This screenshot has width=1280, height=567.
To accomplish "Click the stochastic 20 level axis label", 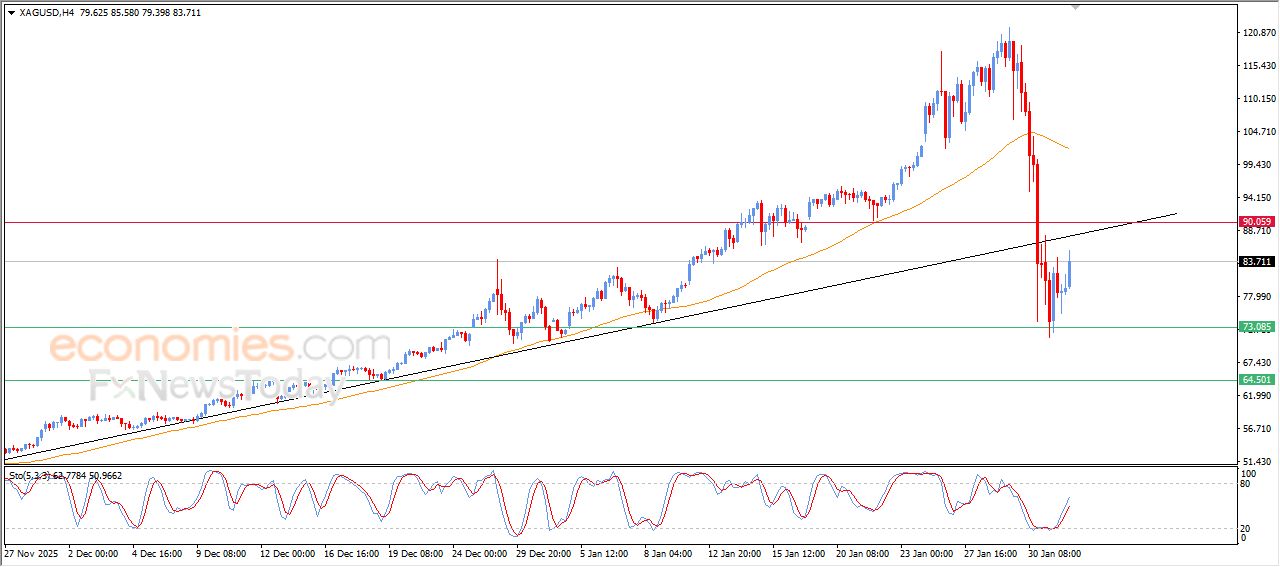I will click(1246, 527).
